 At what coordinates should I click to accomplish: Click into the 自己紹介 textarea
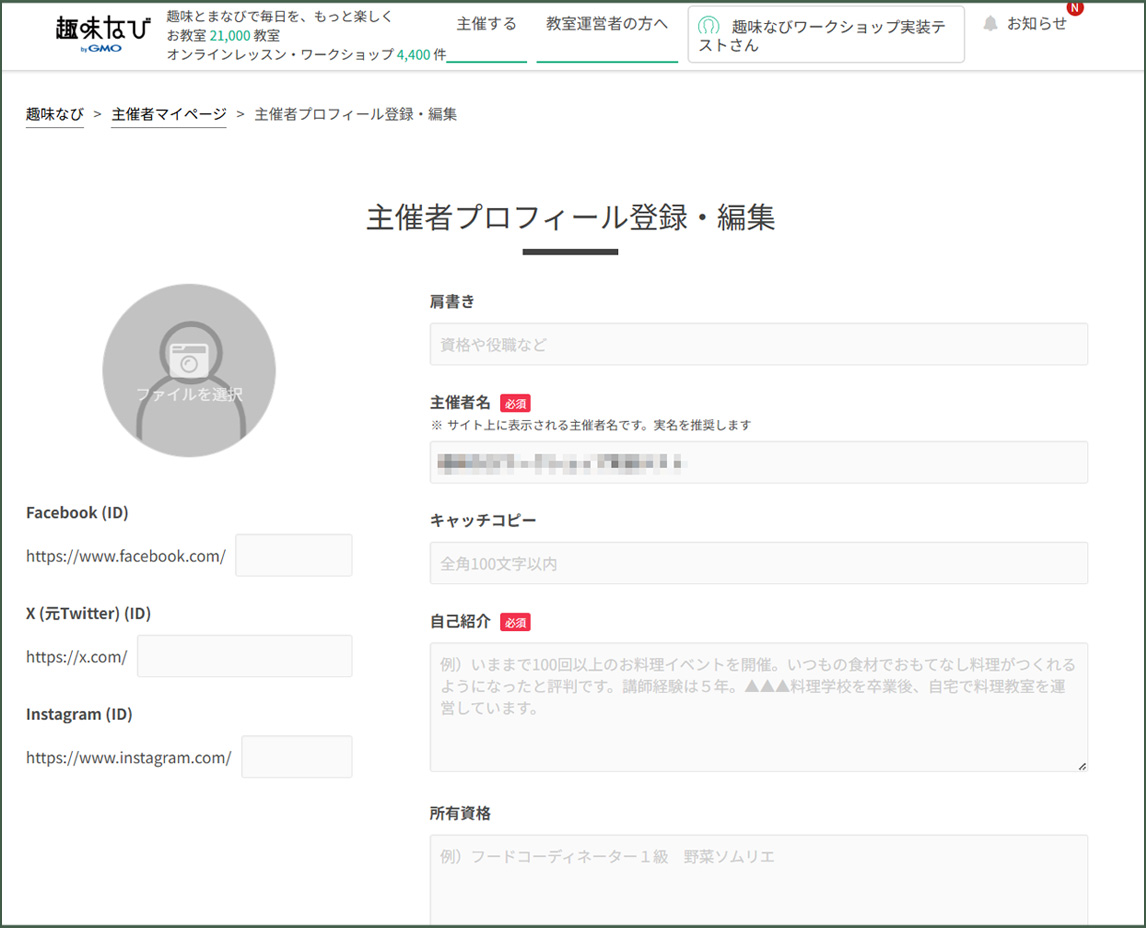[x=758, y=706]
